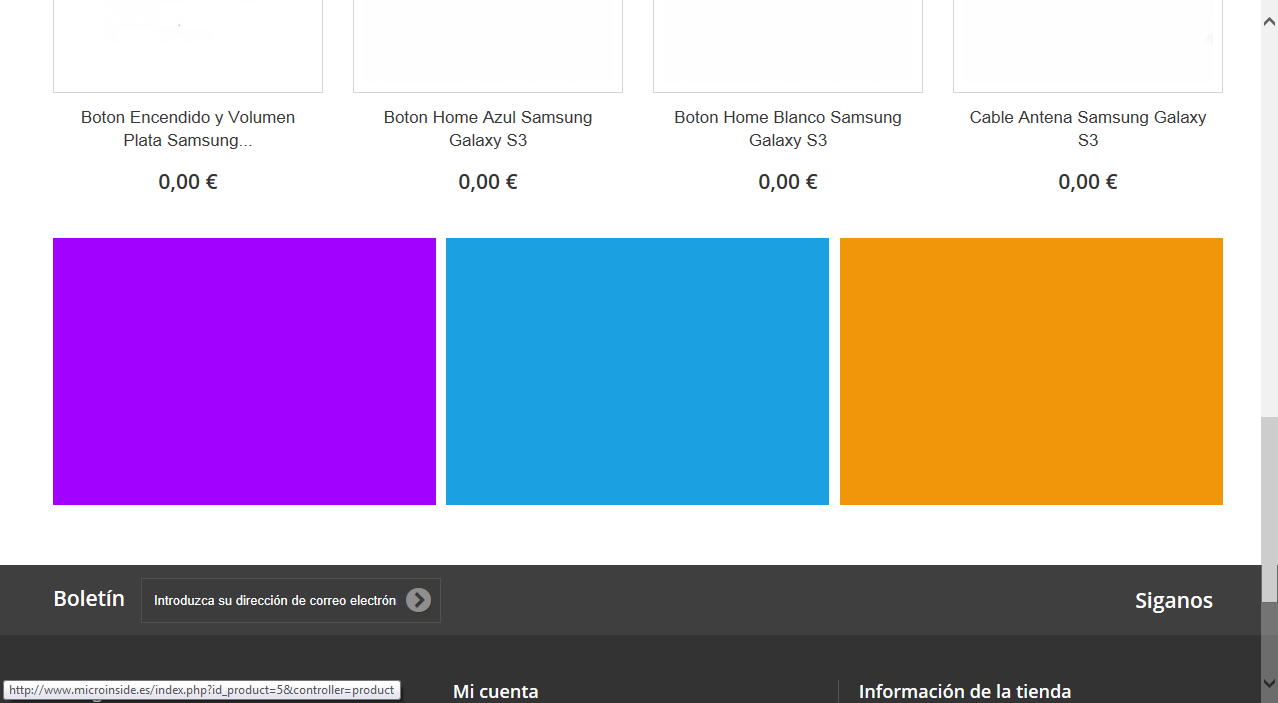Open Cable Antena Samsung Galaxy S3 product

1088,129
